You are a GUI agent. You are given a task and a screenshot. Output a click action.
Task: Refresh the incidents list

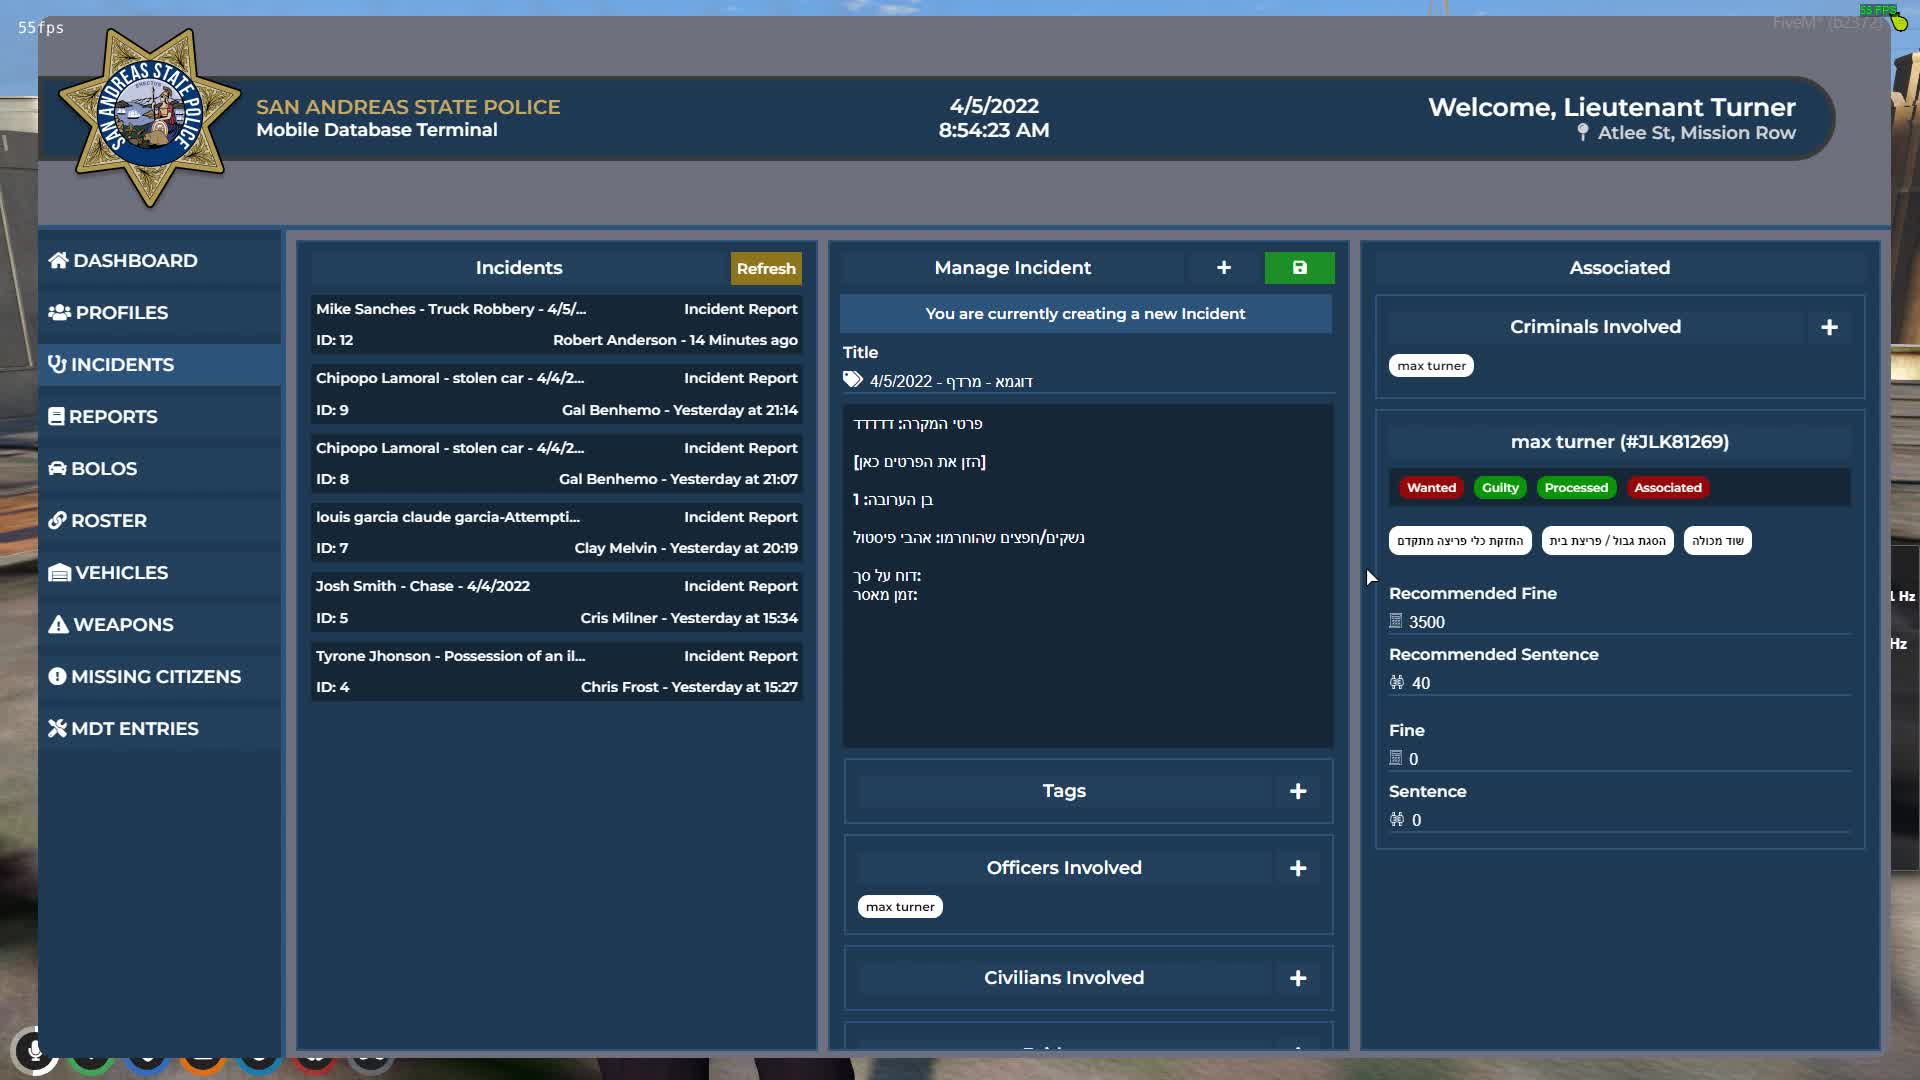(766, 268)
